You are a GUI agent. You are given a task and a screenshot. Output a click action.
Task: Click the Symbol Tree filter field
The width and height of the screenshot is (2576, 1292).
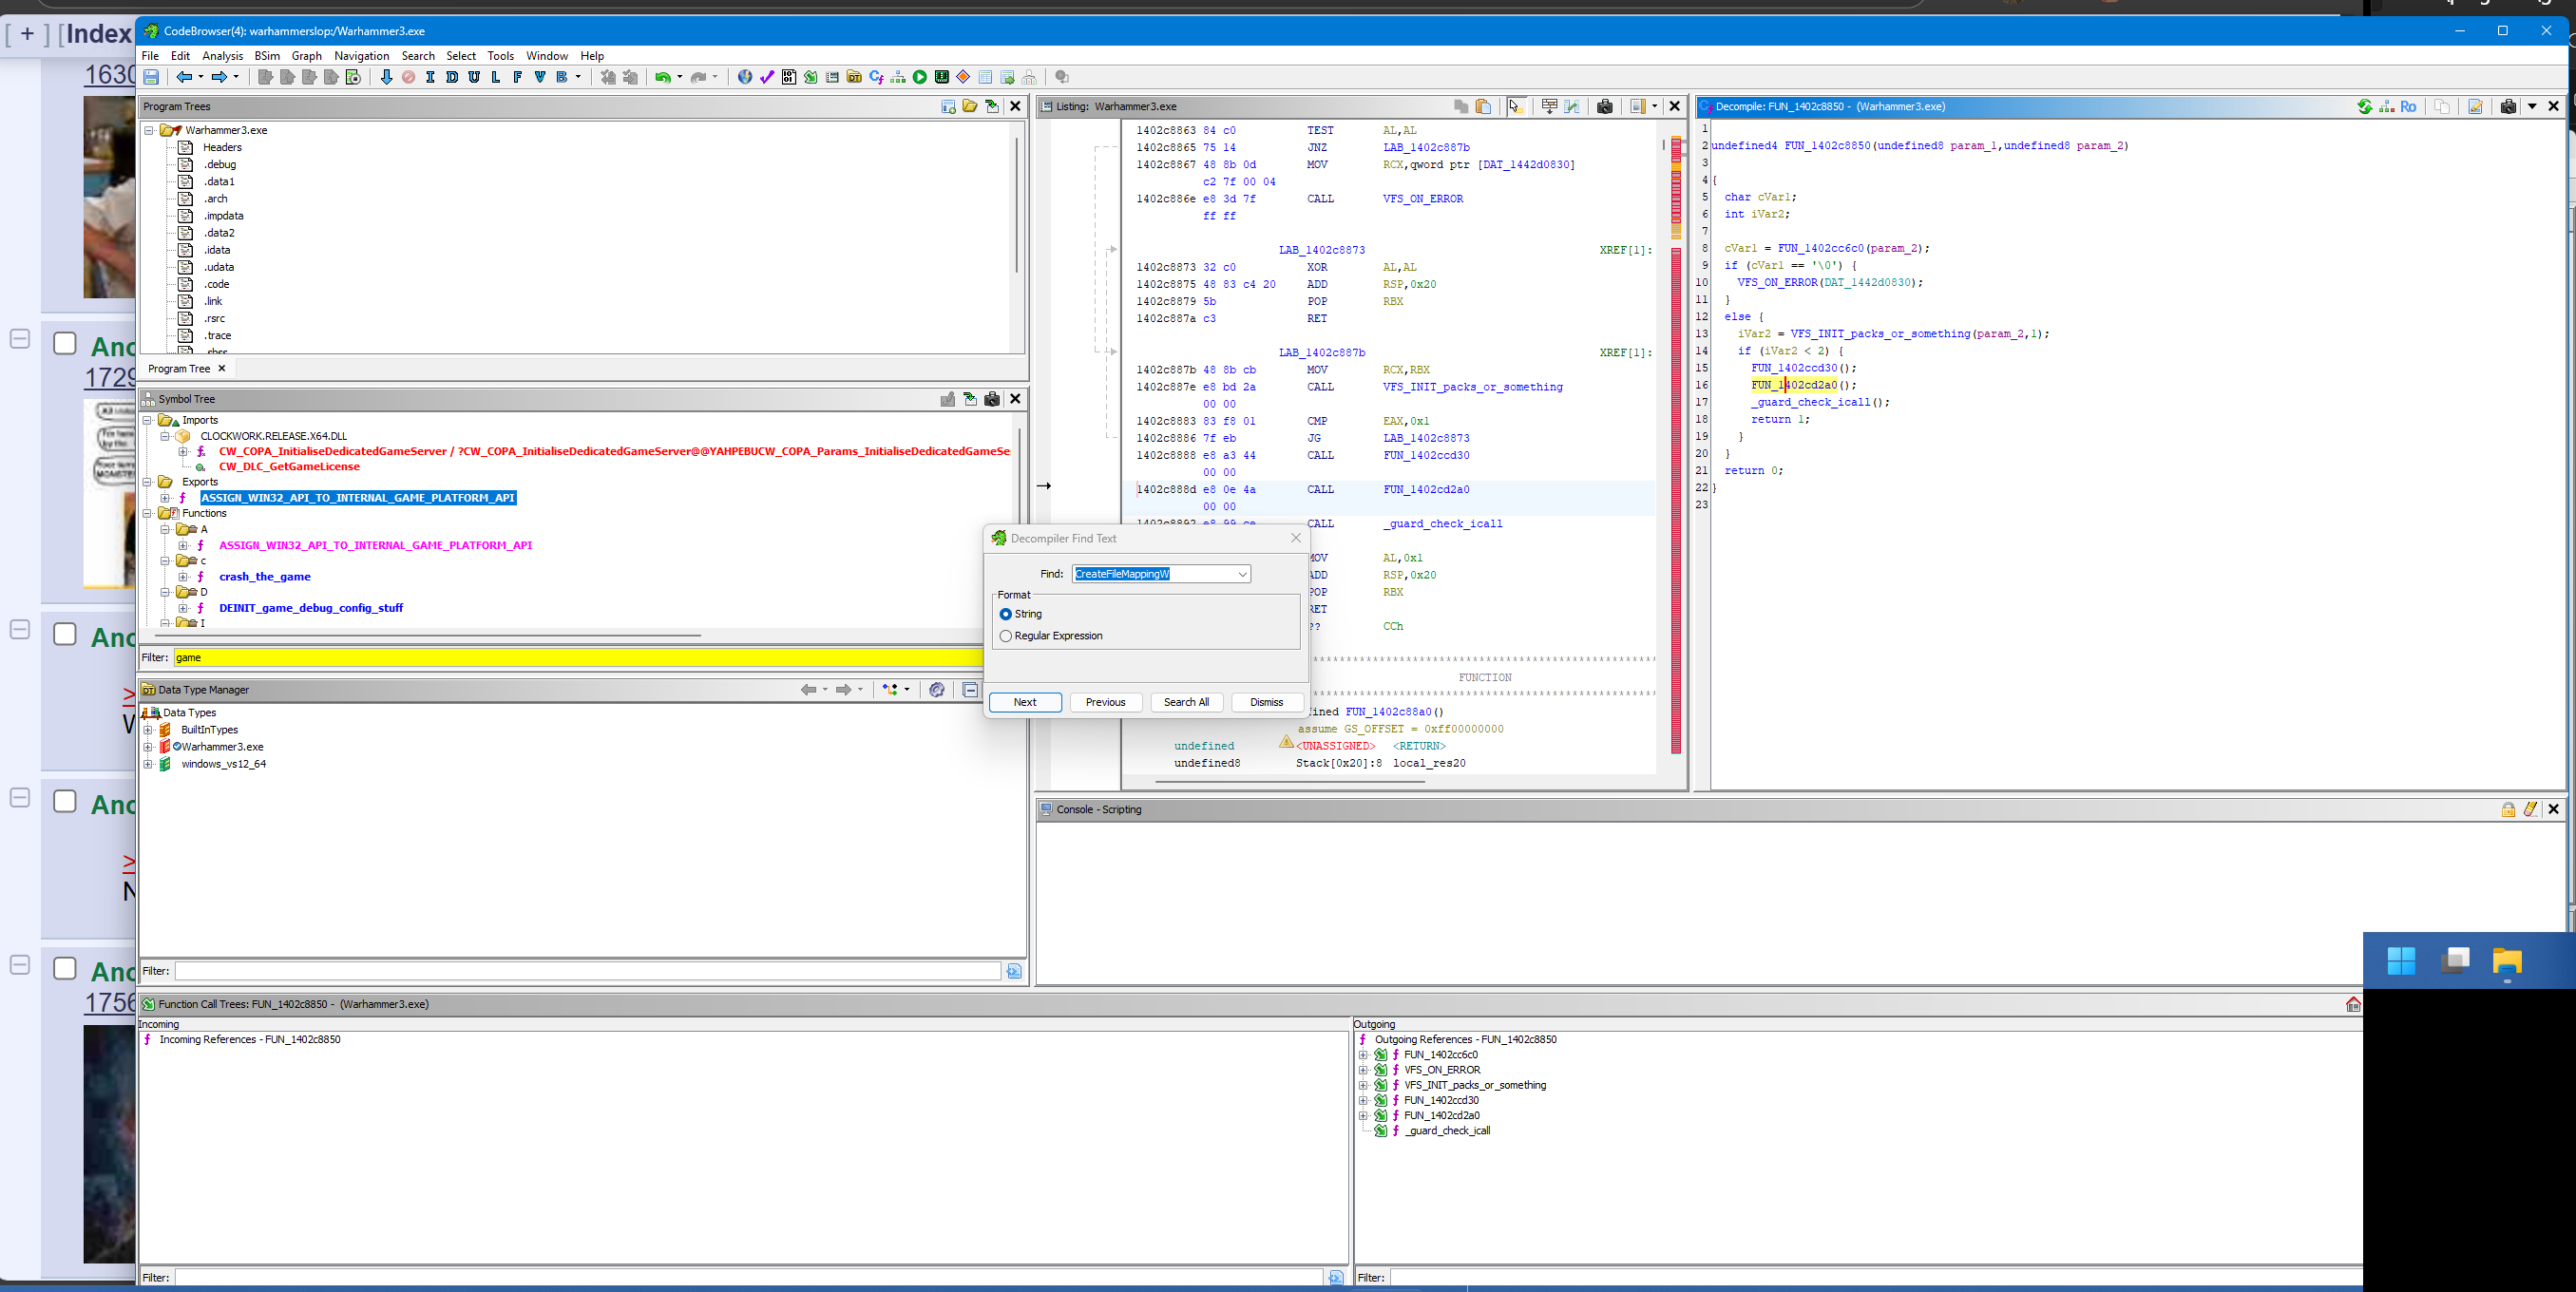coord(577,658)
